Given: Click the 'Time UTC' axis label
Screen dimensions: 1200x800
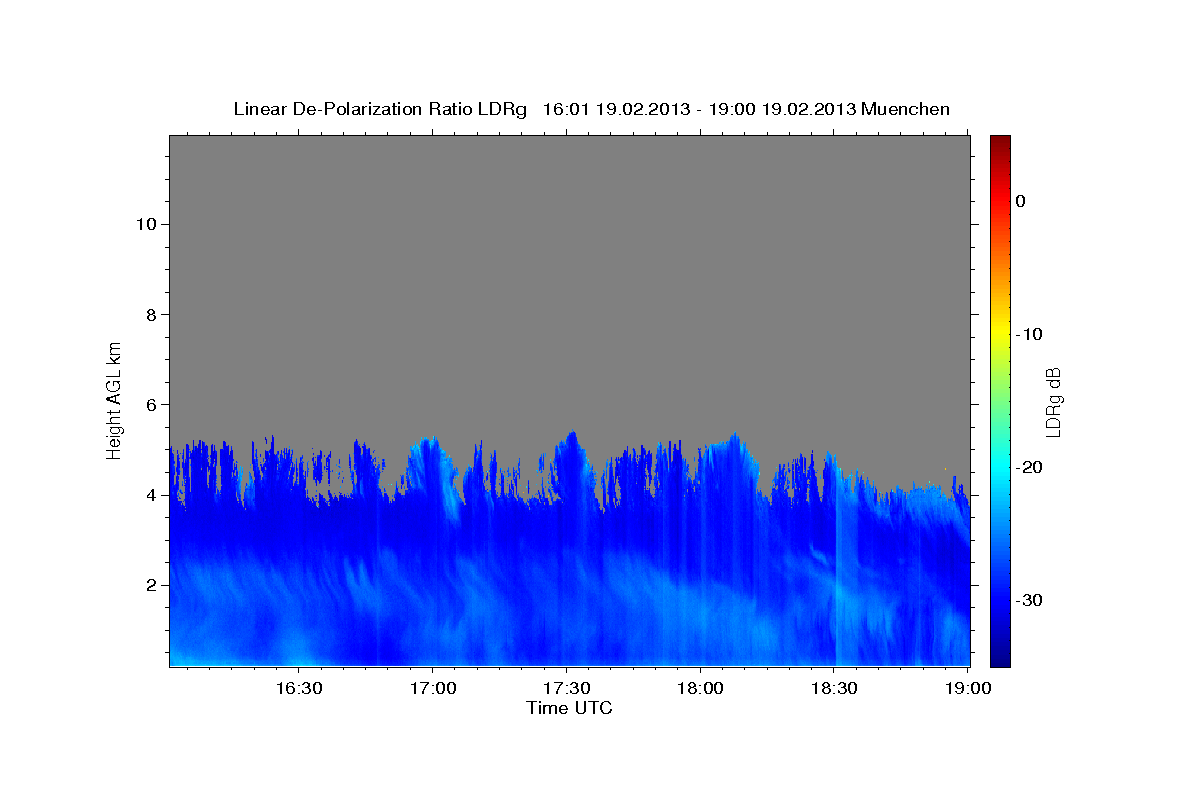Looking at the screenshot, I should click(x=569, y=708).
